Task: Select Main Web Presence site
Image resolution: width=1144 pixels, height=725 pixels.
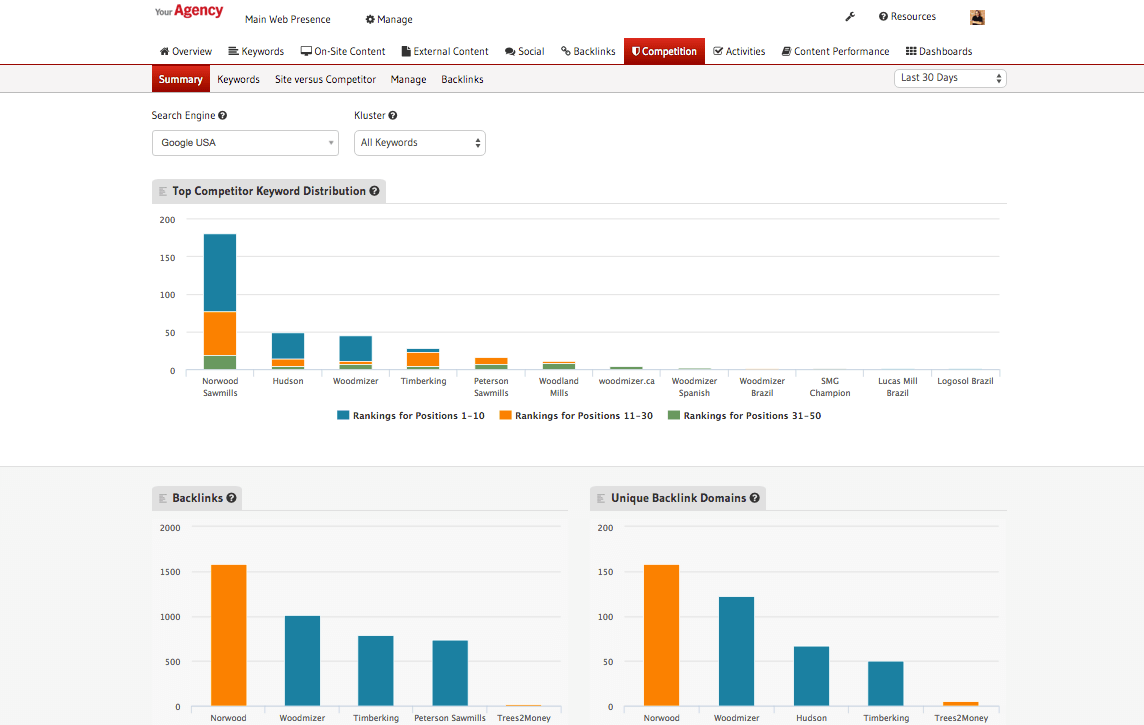Action: 287,19
